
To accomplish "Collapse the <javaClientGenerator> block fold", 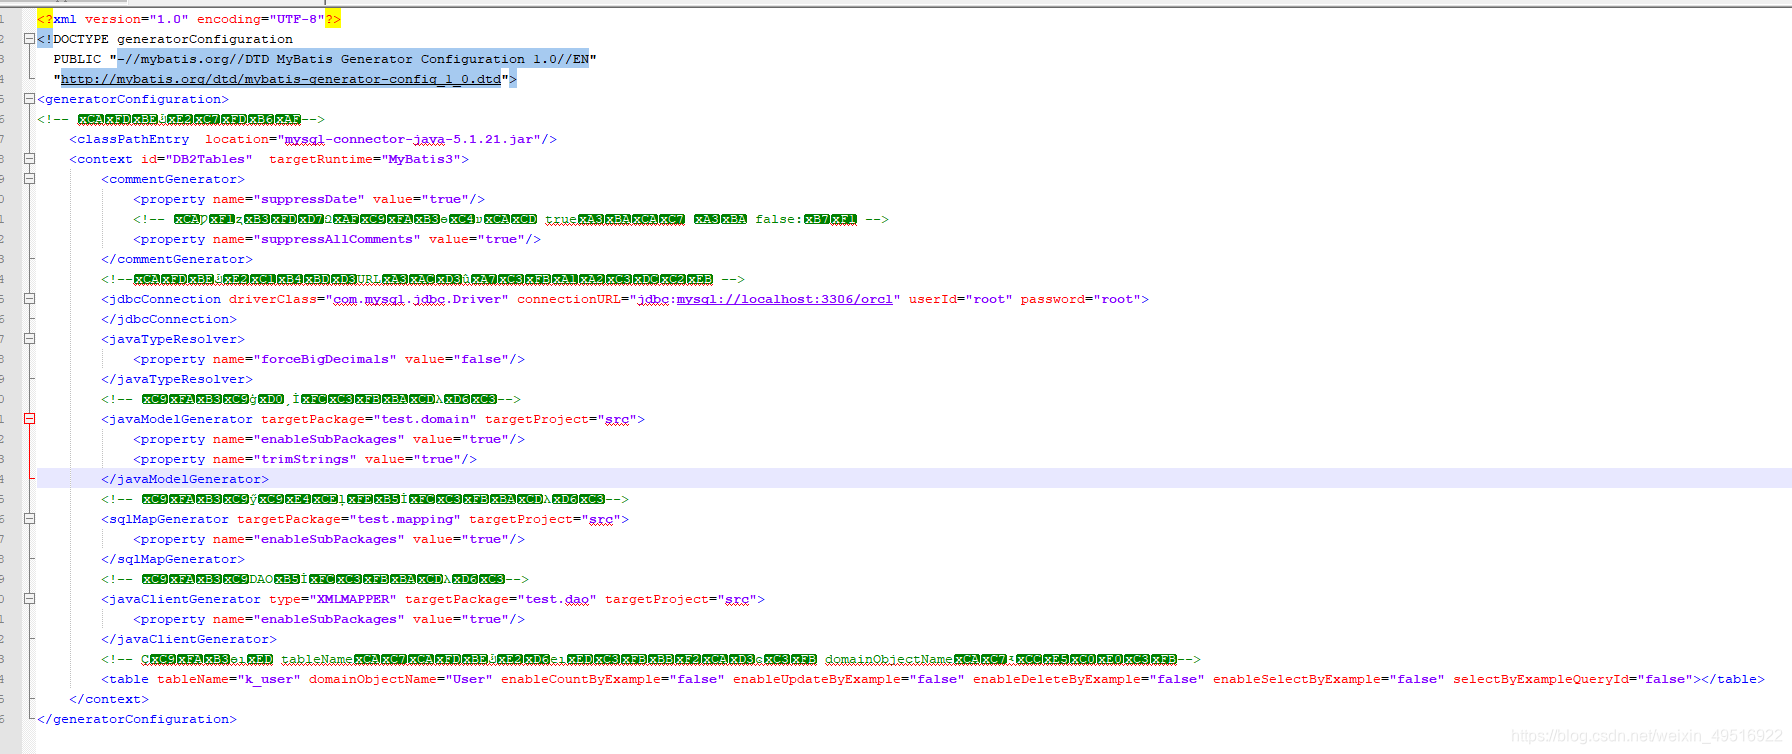I will pyautogui.click(x=29, y=599).
